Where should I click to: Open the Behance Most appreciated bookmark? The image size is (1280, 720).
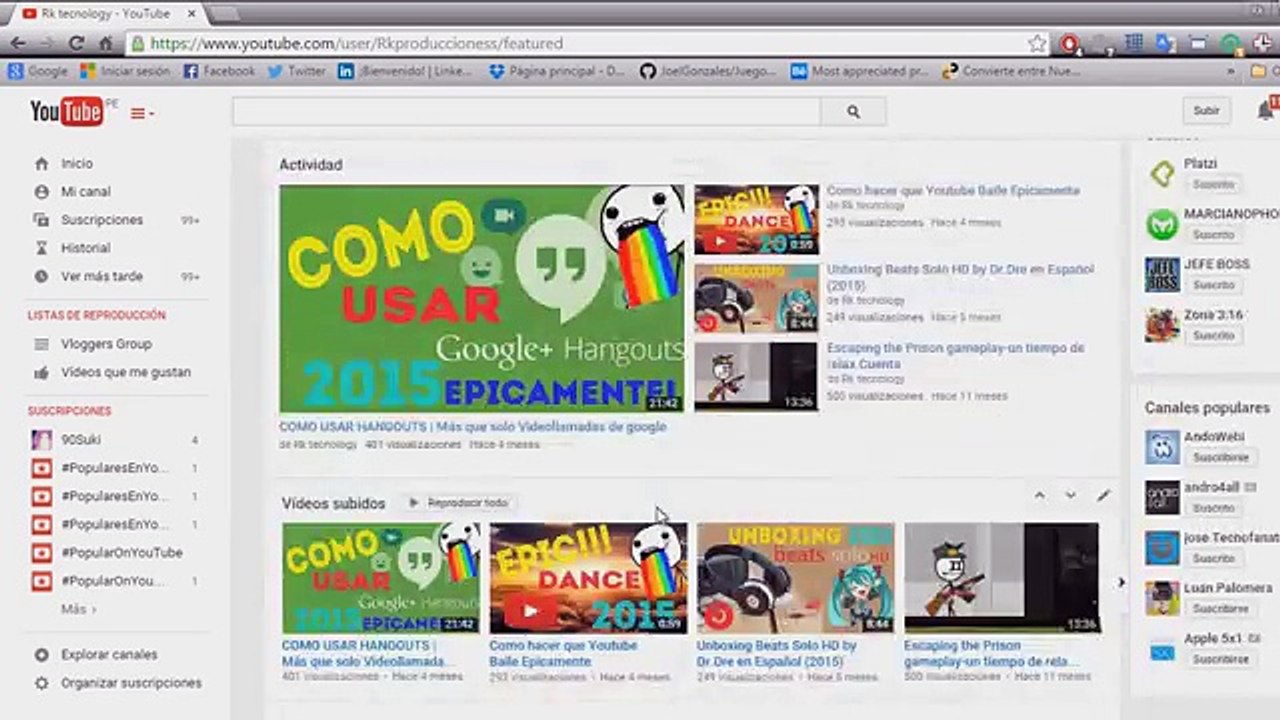click(860, 71)
